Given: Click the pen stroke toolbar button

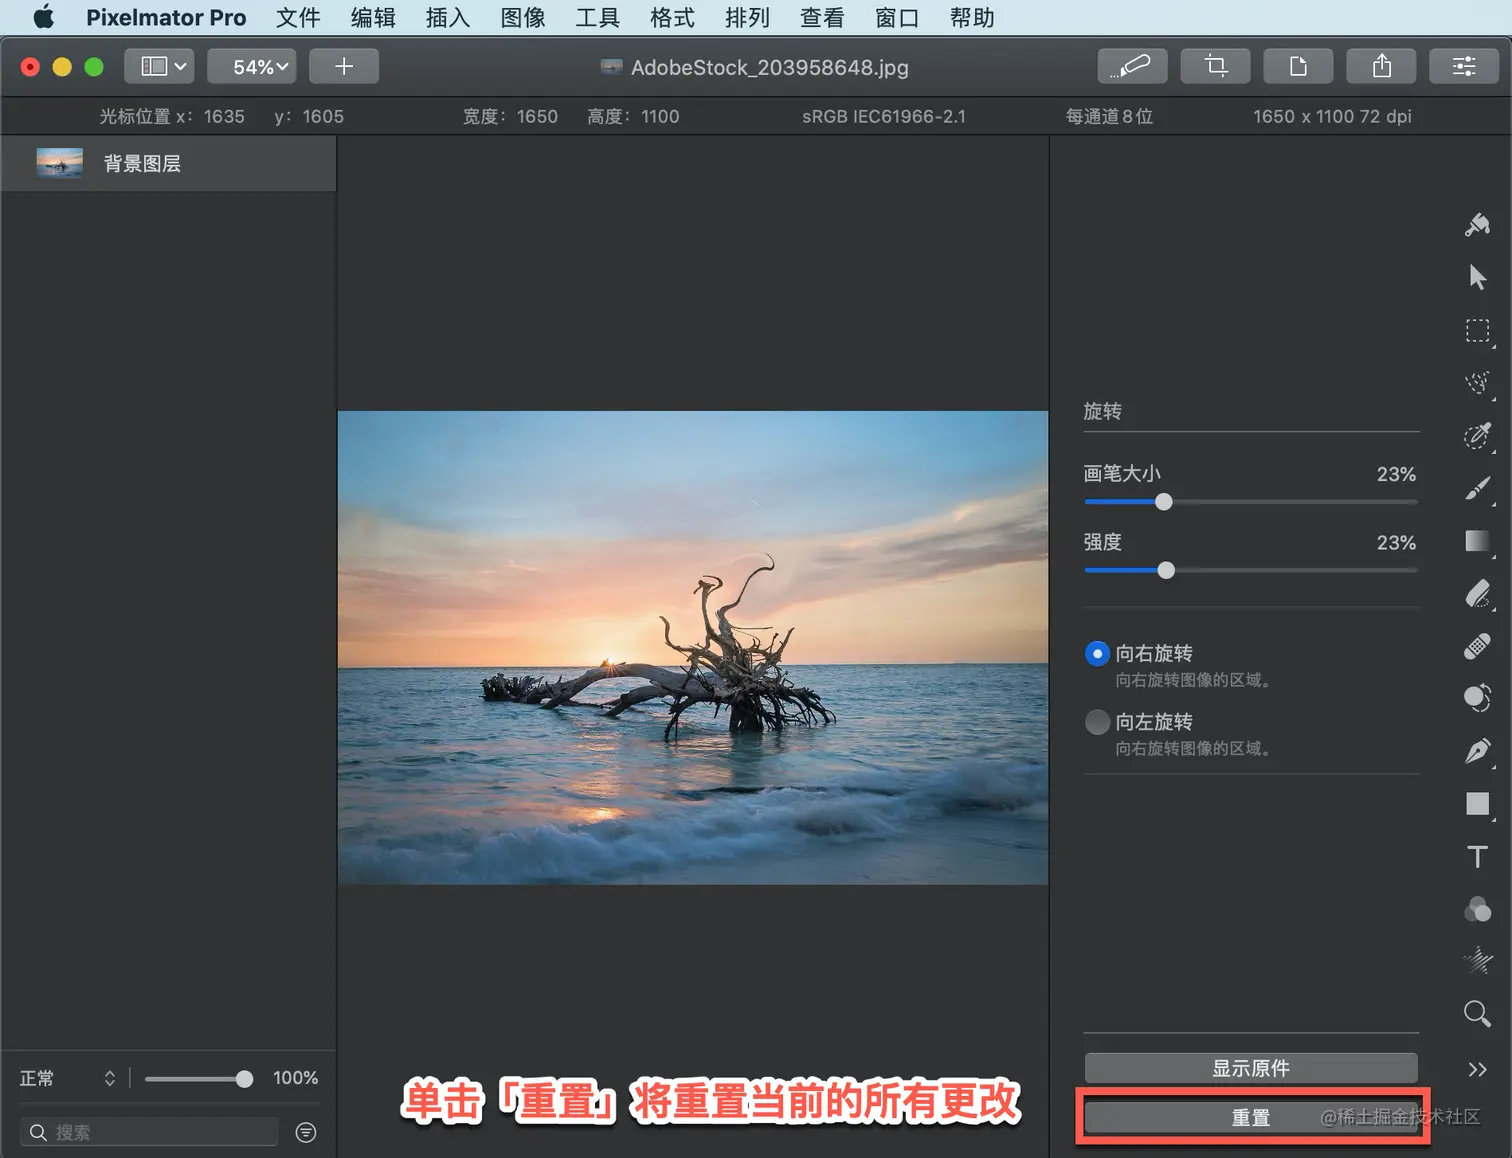Looking at the screenshot, I should point(1133,66).
